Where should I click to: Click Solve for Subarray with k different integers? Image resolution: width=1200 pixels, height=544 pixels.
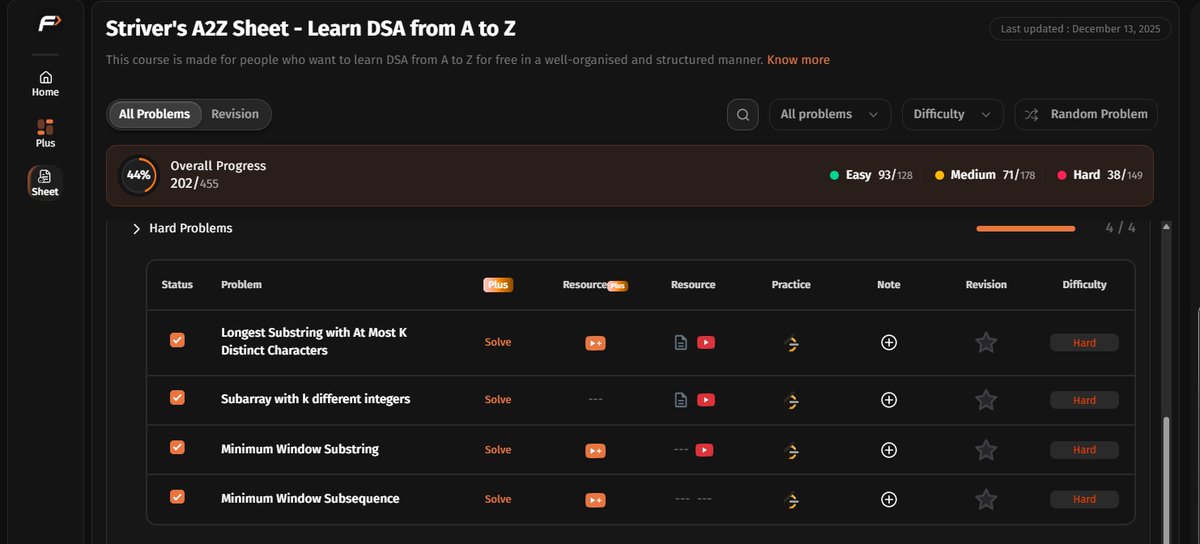coord(498,400)
